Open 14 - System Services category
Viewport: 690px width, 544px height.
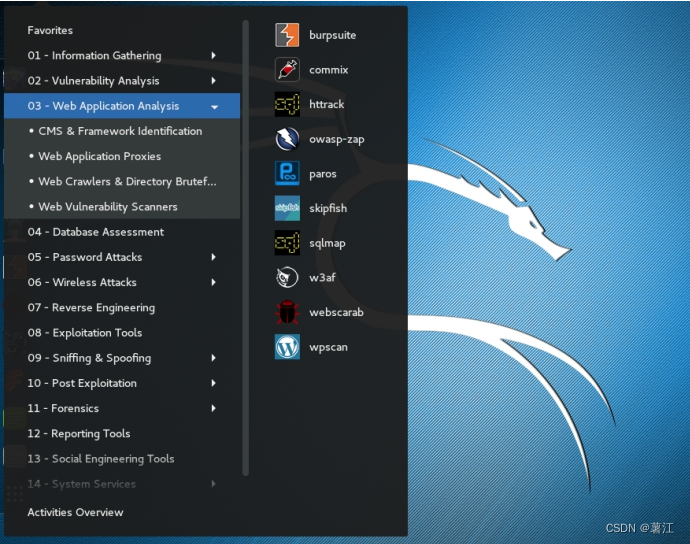[122, 484]
